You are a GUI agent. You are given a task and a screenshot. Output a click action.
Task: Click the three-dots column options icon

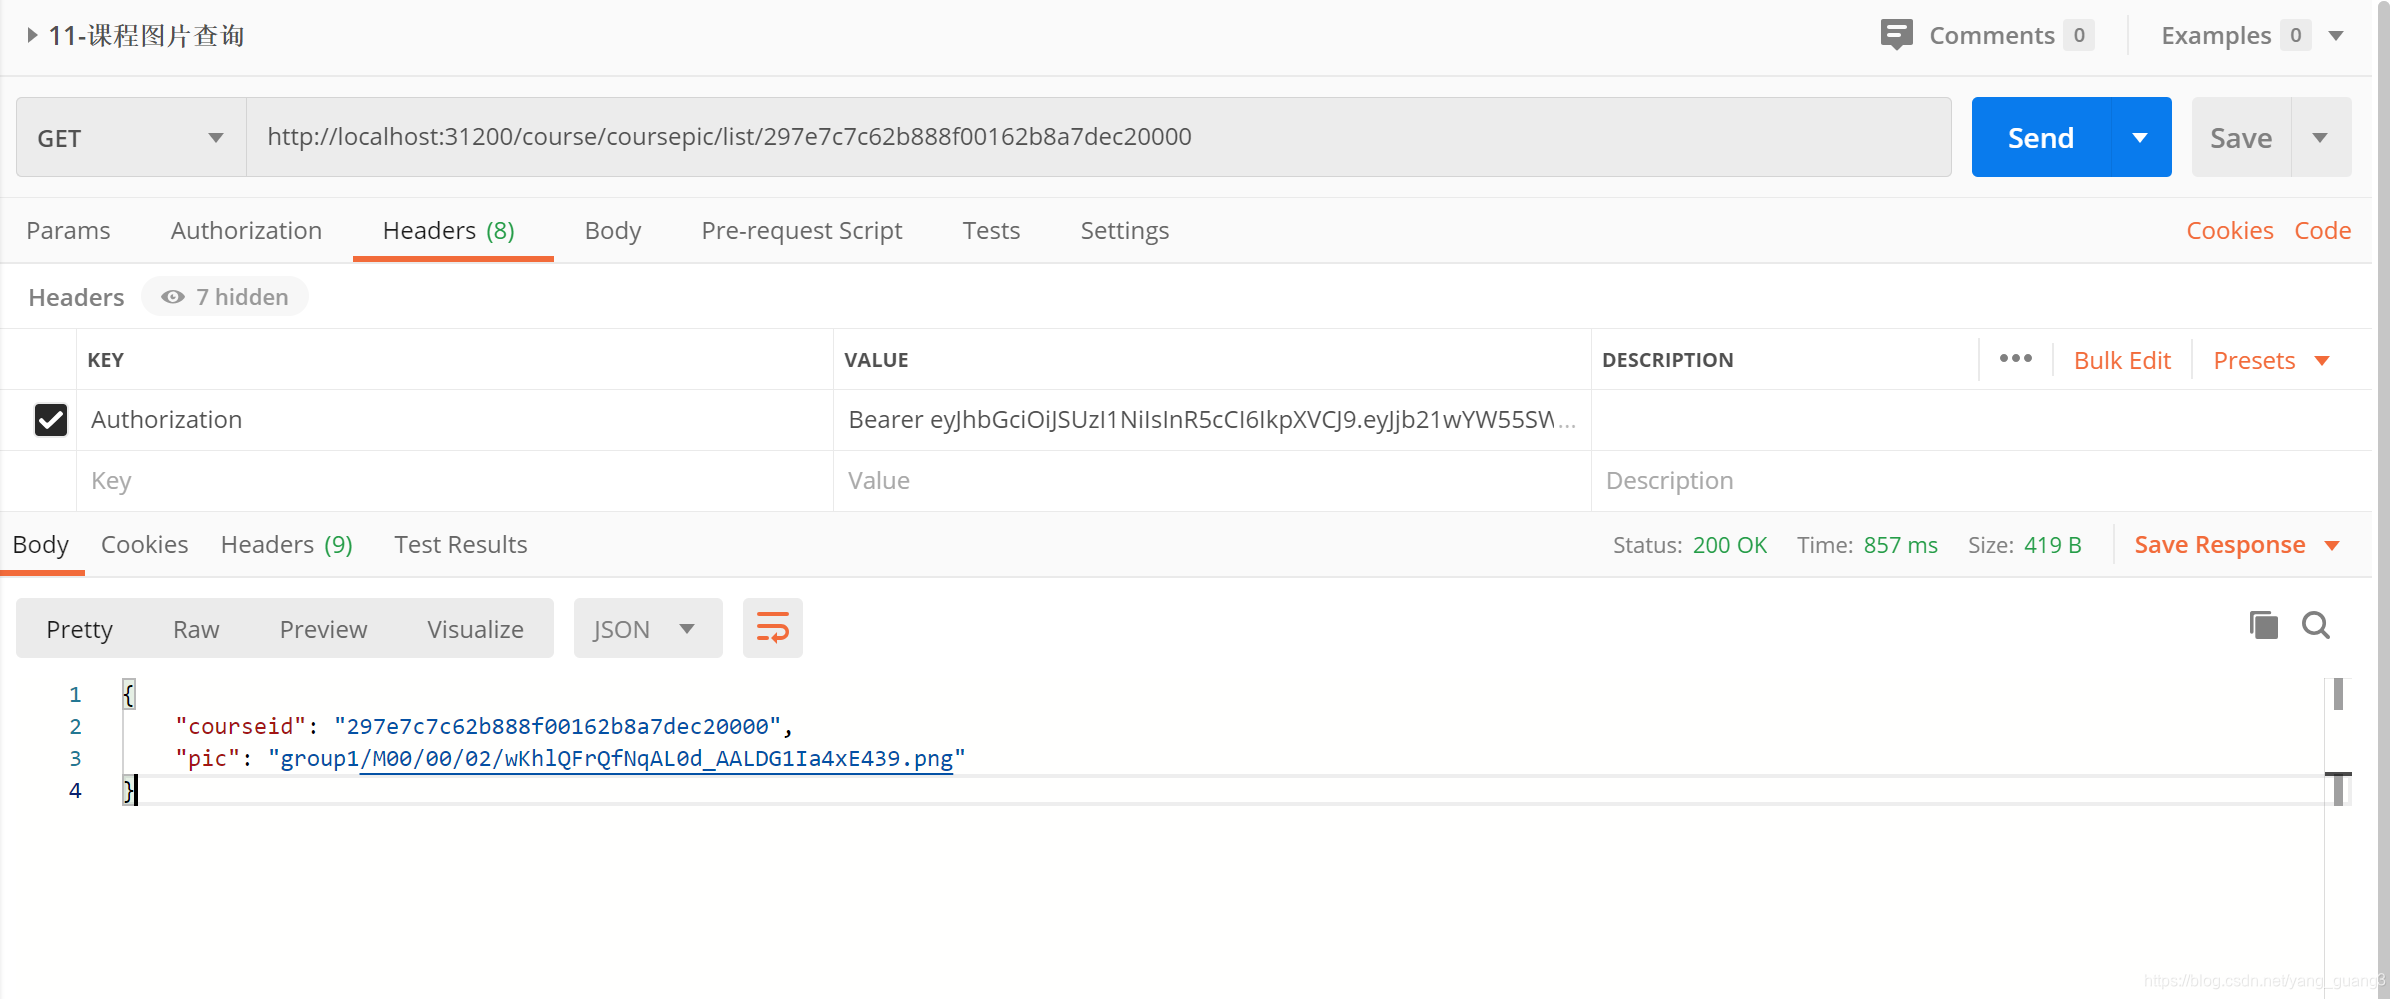(2015, 359)
